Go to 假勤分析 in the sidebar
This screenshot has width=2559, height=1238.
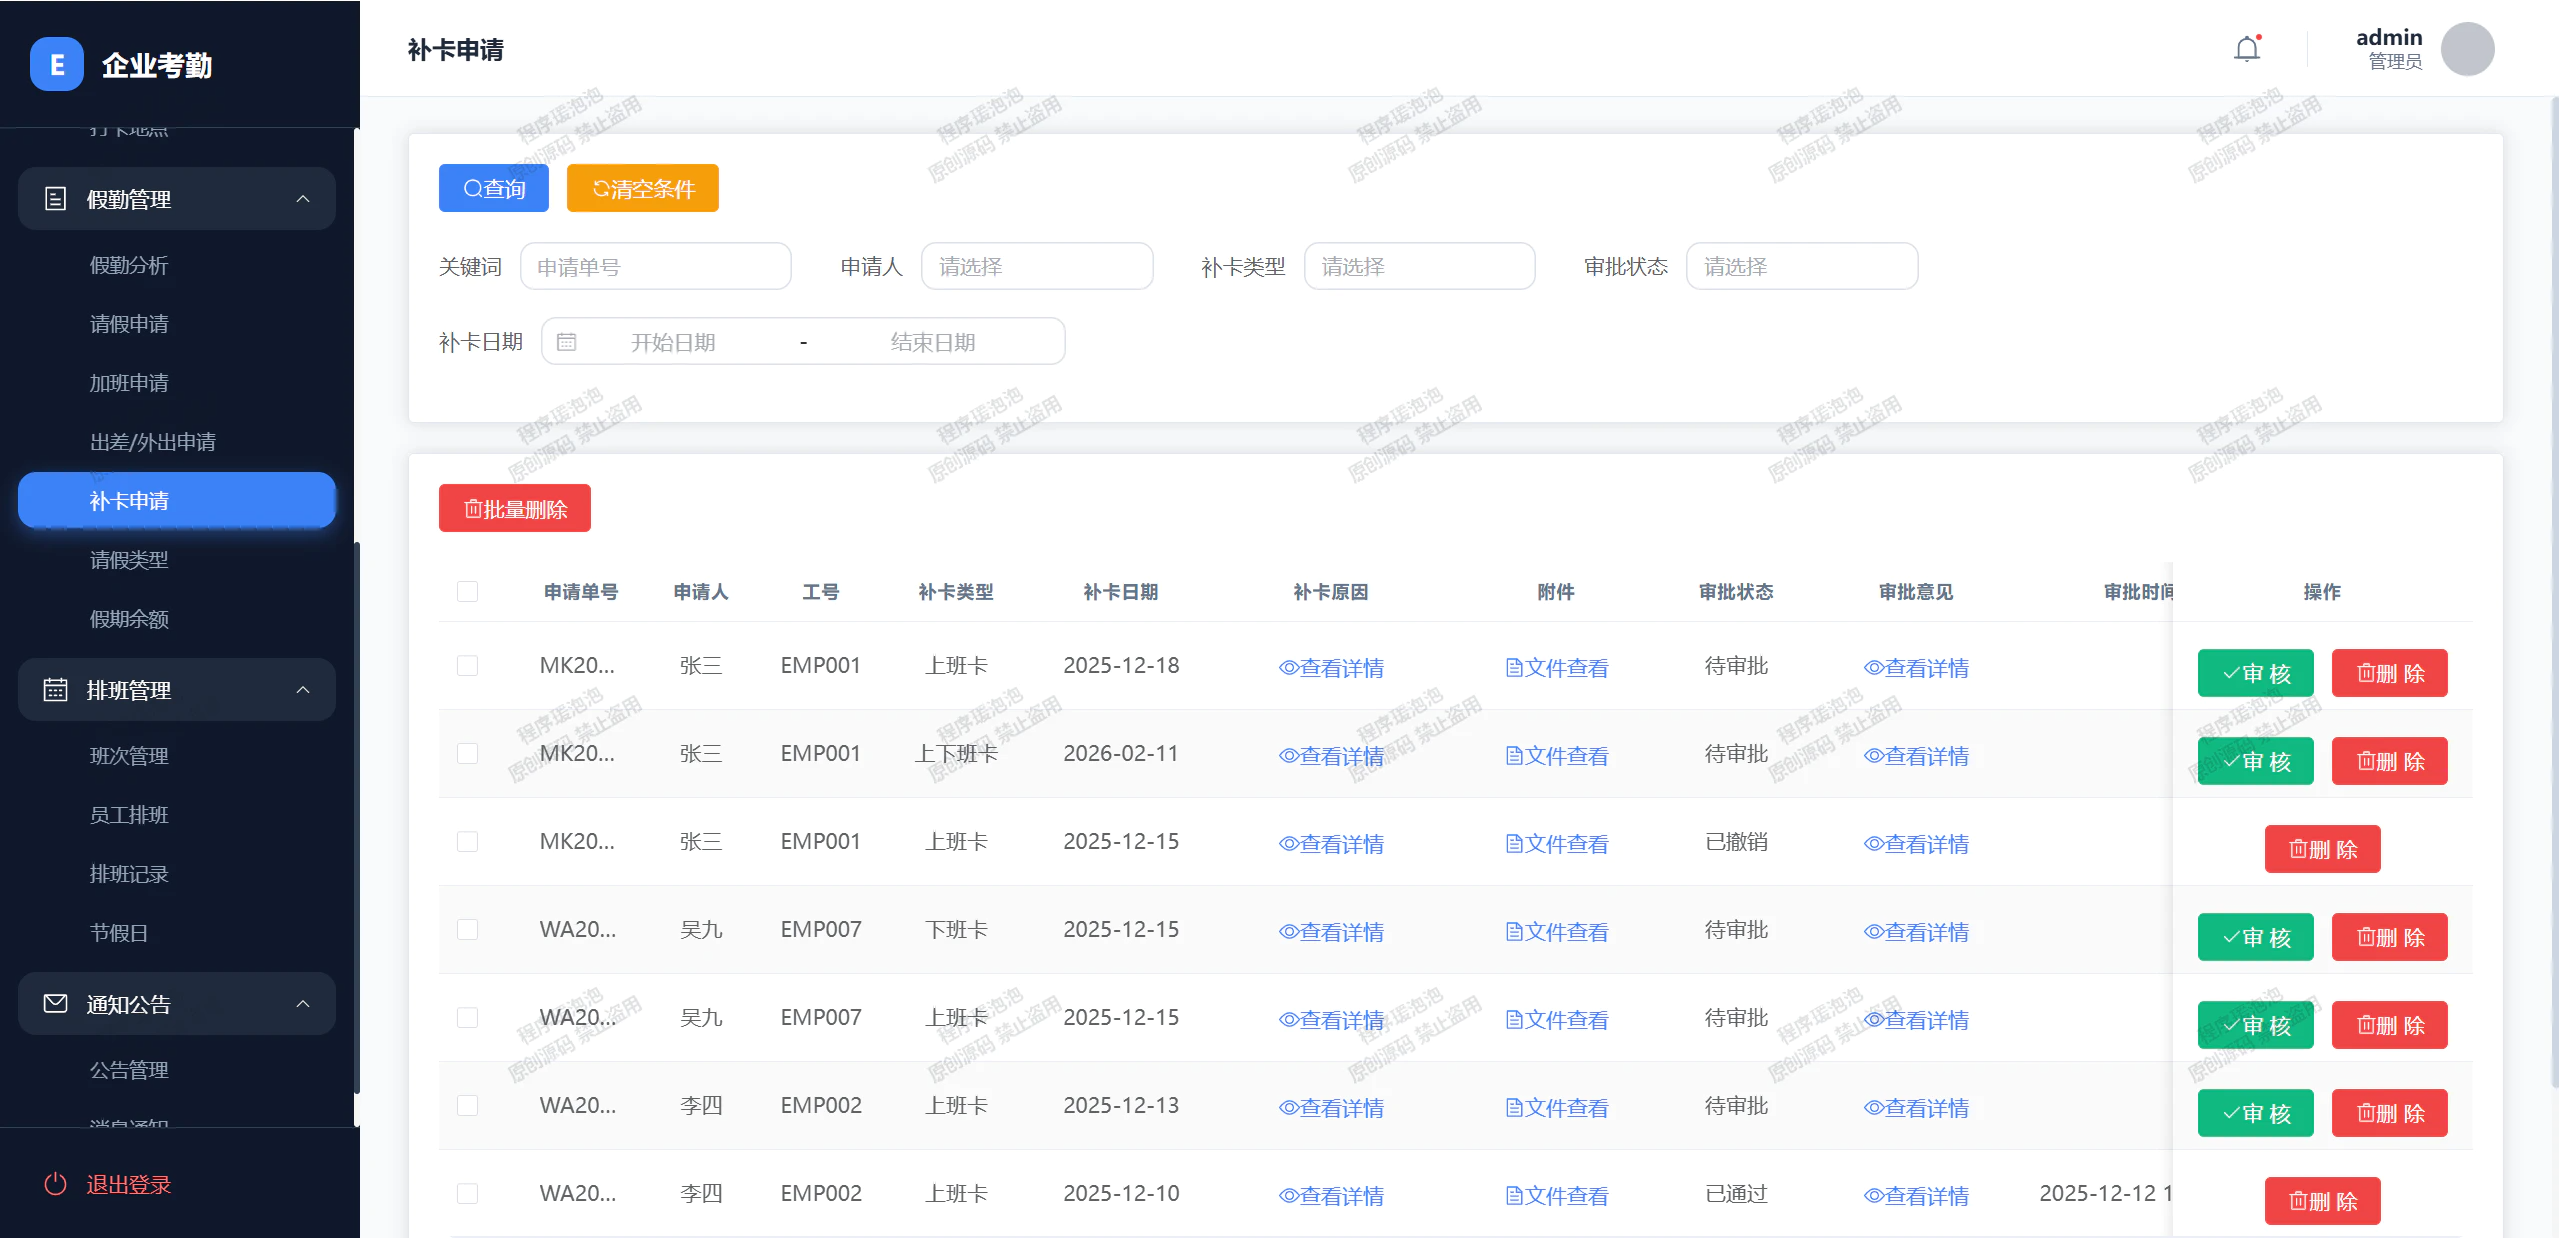(129, 265)
